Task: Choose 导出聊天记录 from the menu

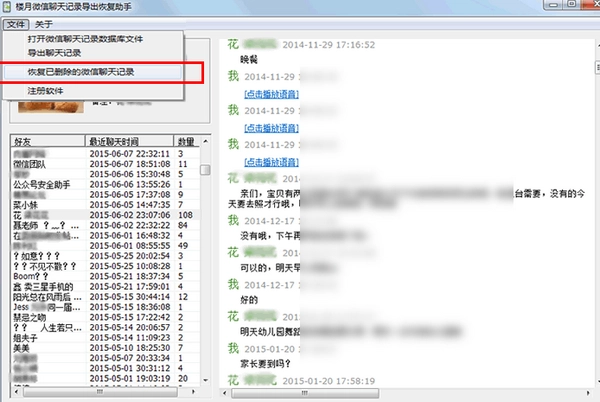Action: coord(54,52)
